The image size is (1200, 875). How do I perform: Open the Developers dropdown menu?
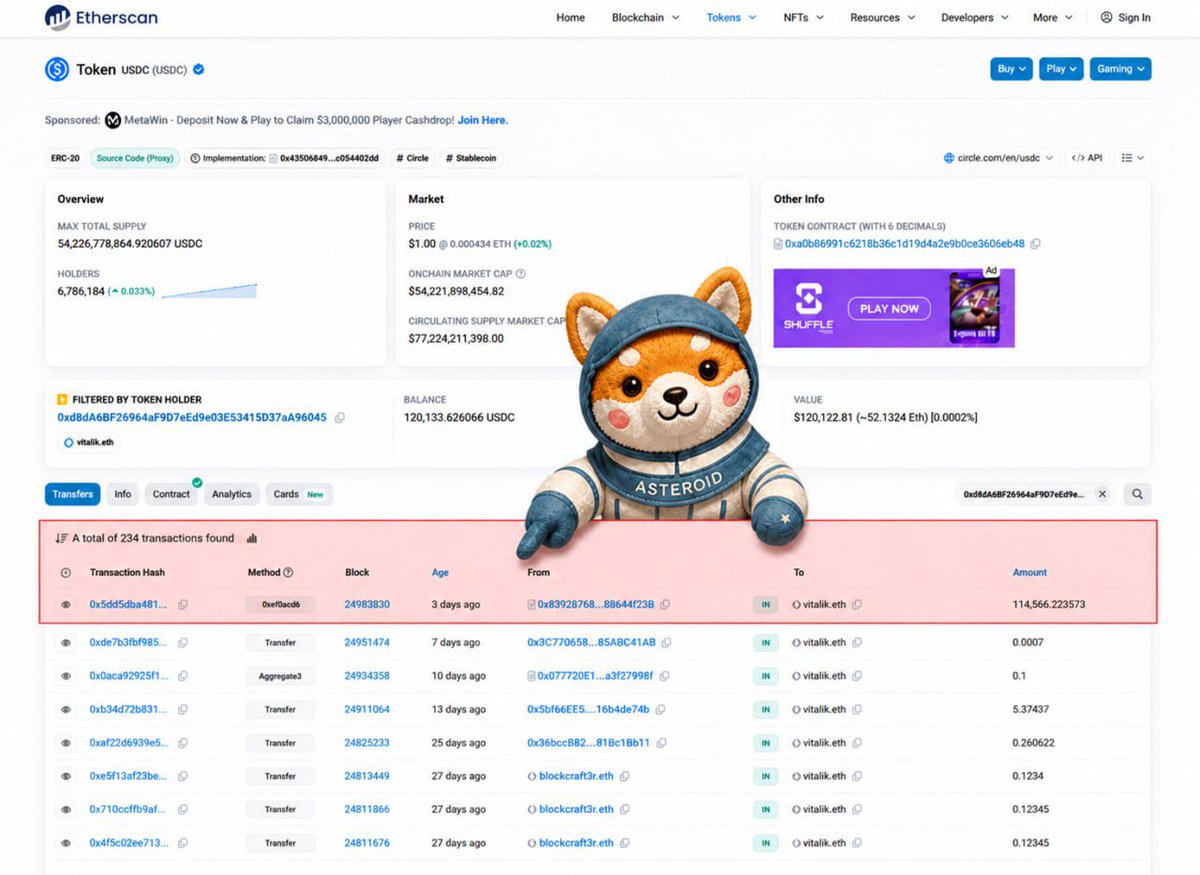(x=975, y=17)
